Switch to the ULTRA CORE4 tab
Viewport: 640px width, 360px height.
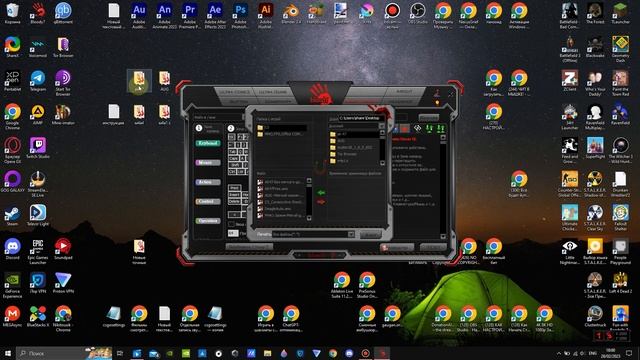272,92
